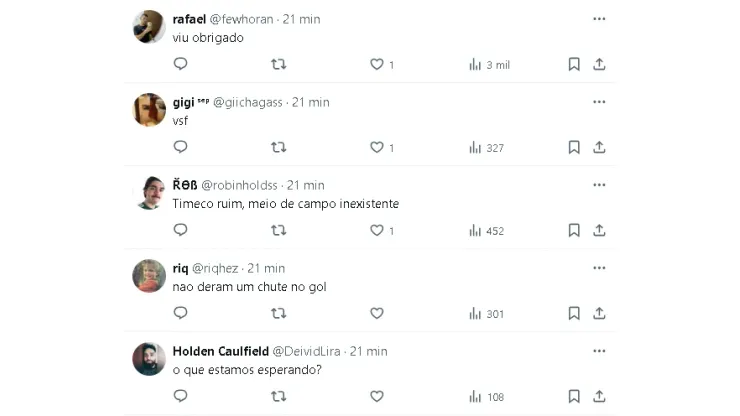Share gigi's tweet
The image size is (740, 416).
599,147
